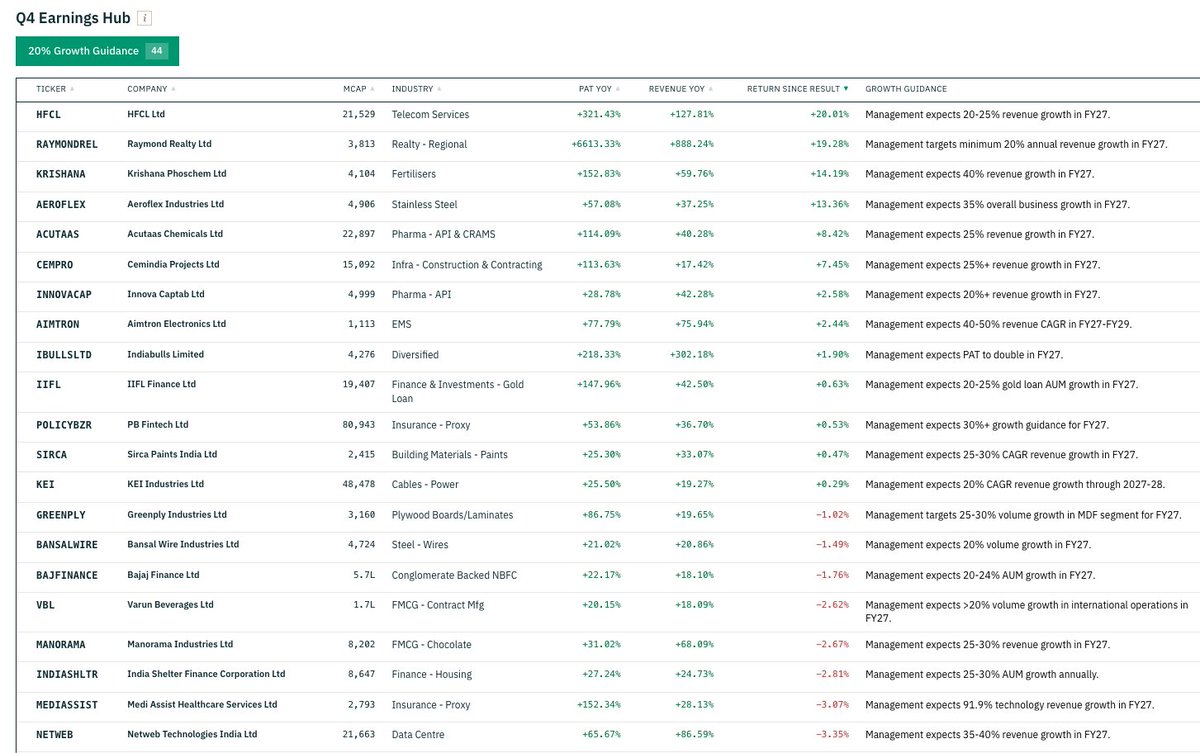This screenshot has height=753, width=1200.
Task: Click industry cell Stainless Steel
Action: click(x=424, y=205)
